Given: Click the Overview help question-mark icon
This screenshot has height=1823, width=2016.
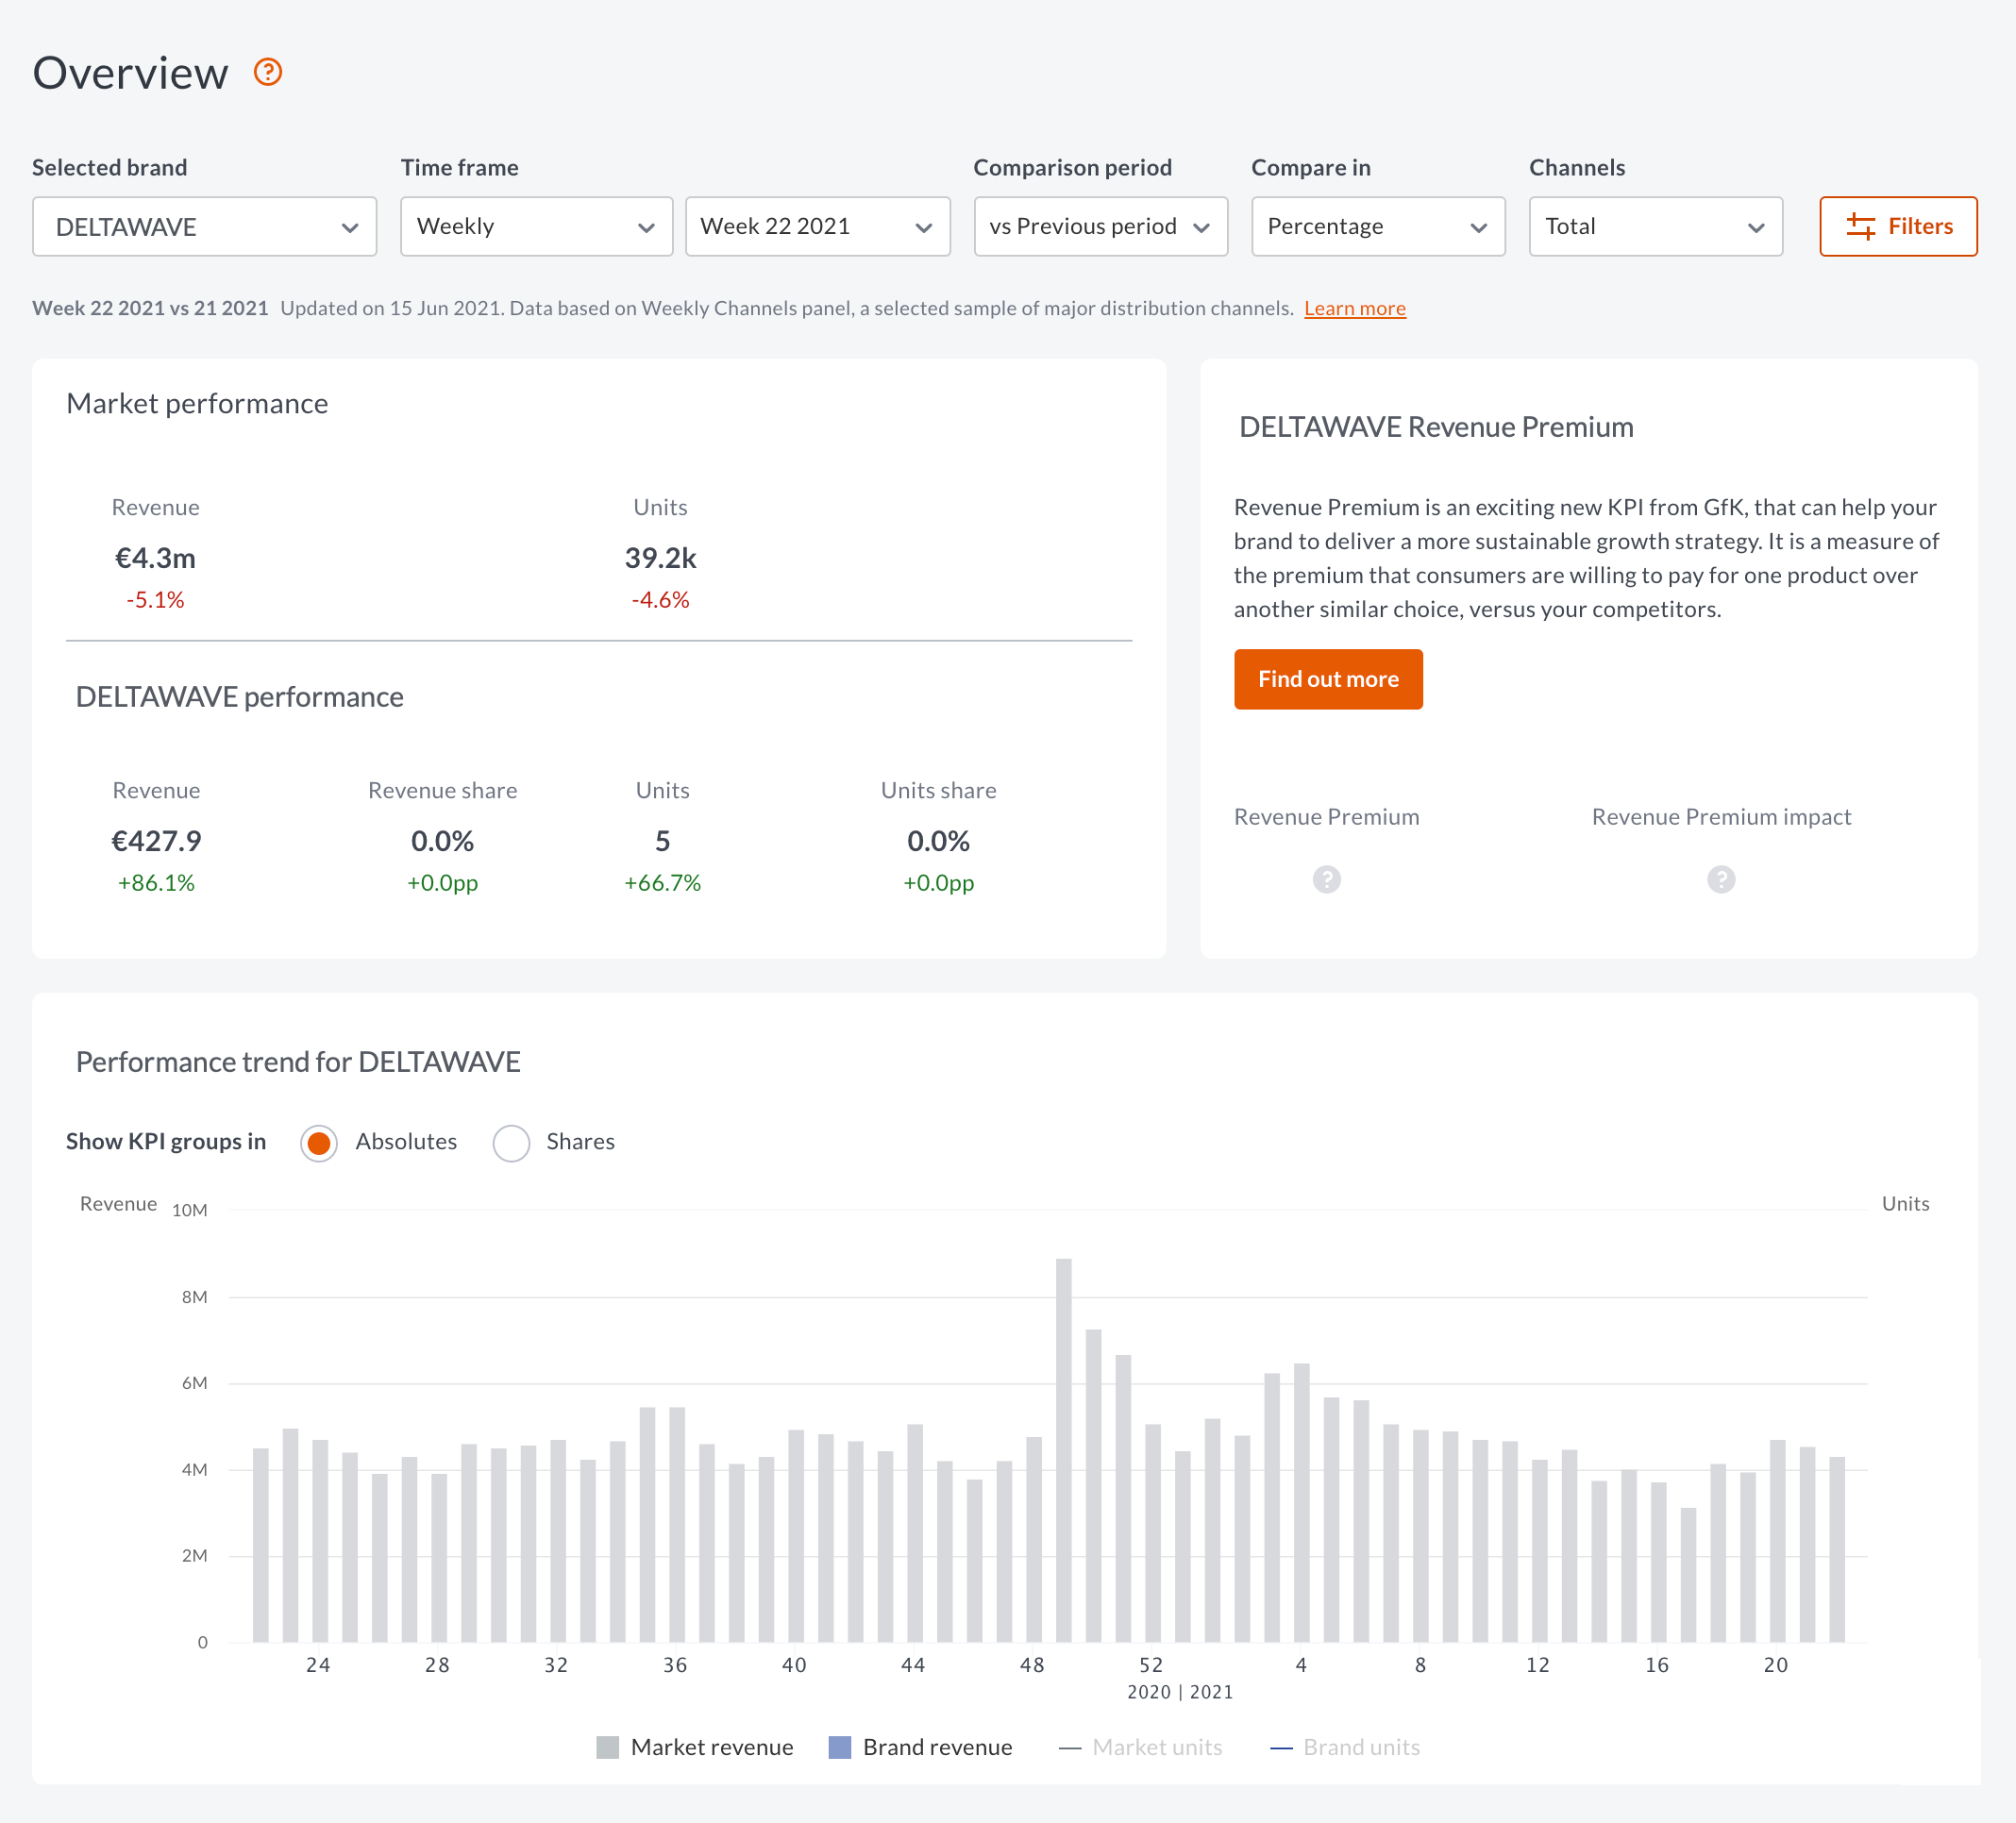Looking at the screenshot, I should pyautogui.click(x=267, y=72).
